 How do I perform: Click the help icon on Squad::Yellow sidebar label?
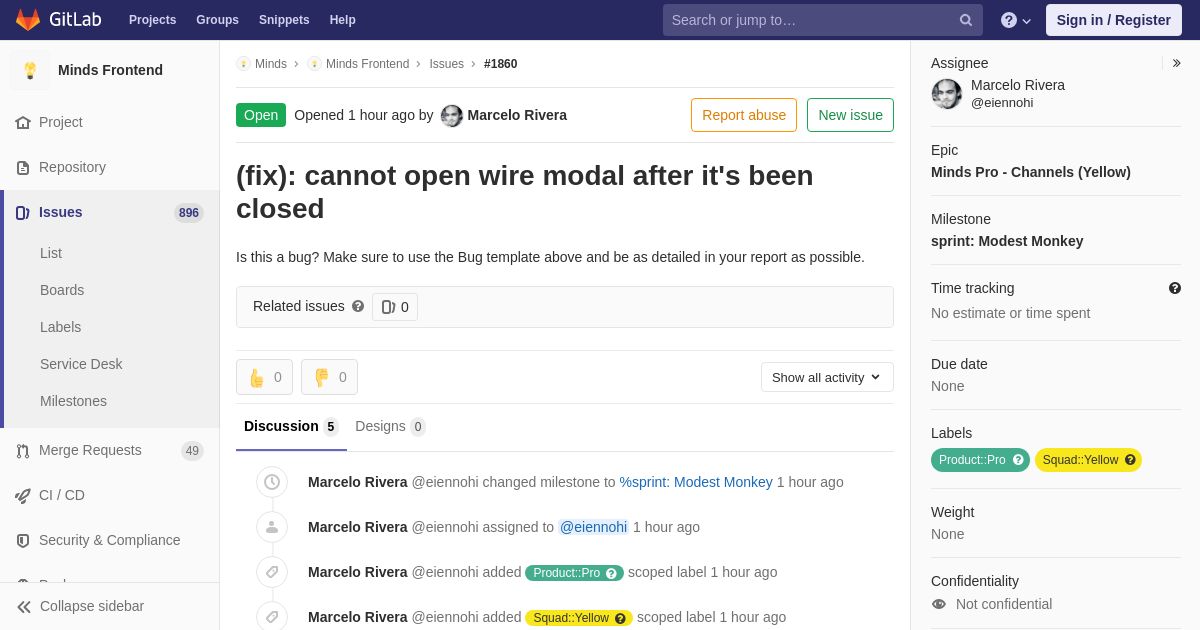click(x=1130, y=460)
